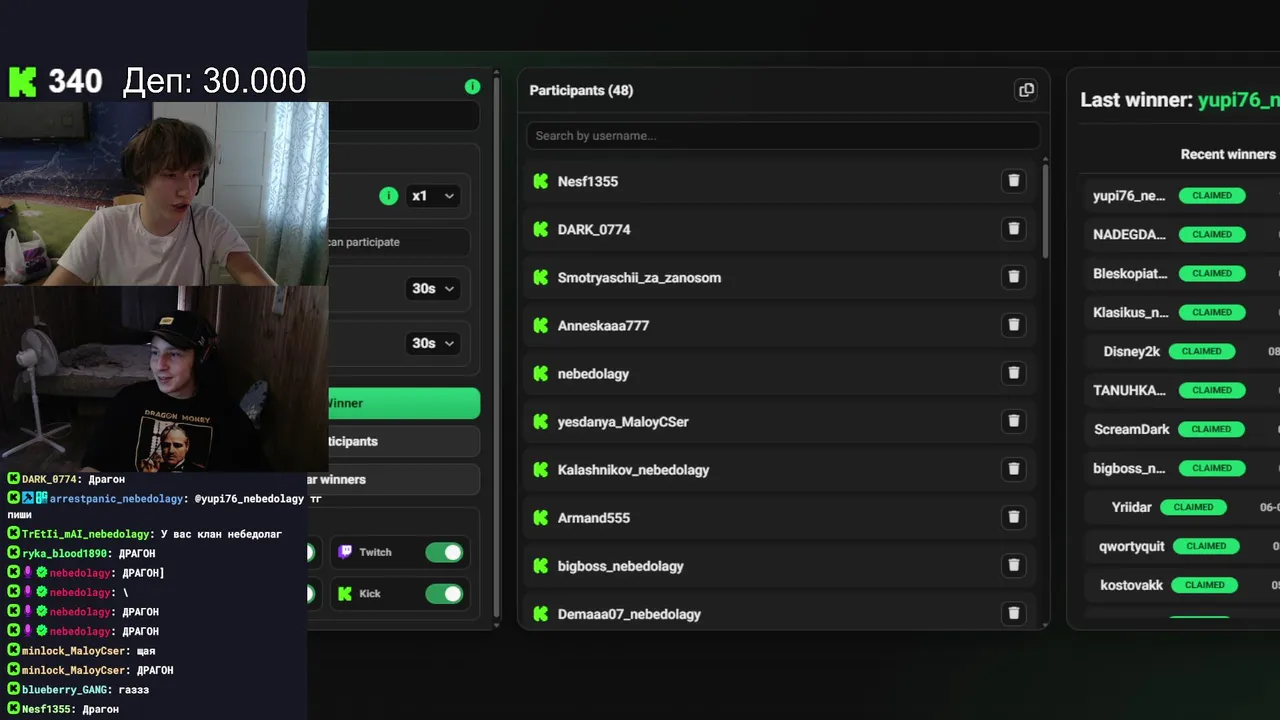
Task: Delete Kalashnikov_nebedolagy from the list
Action: click(x=1013, y=469)
